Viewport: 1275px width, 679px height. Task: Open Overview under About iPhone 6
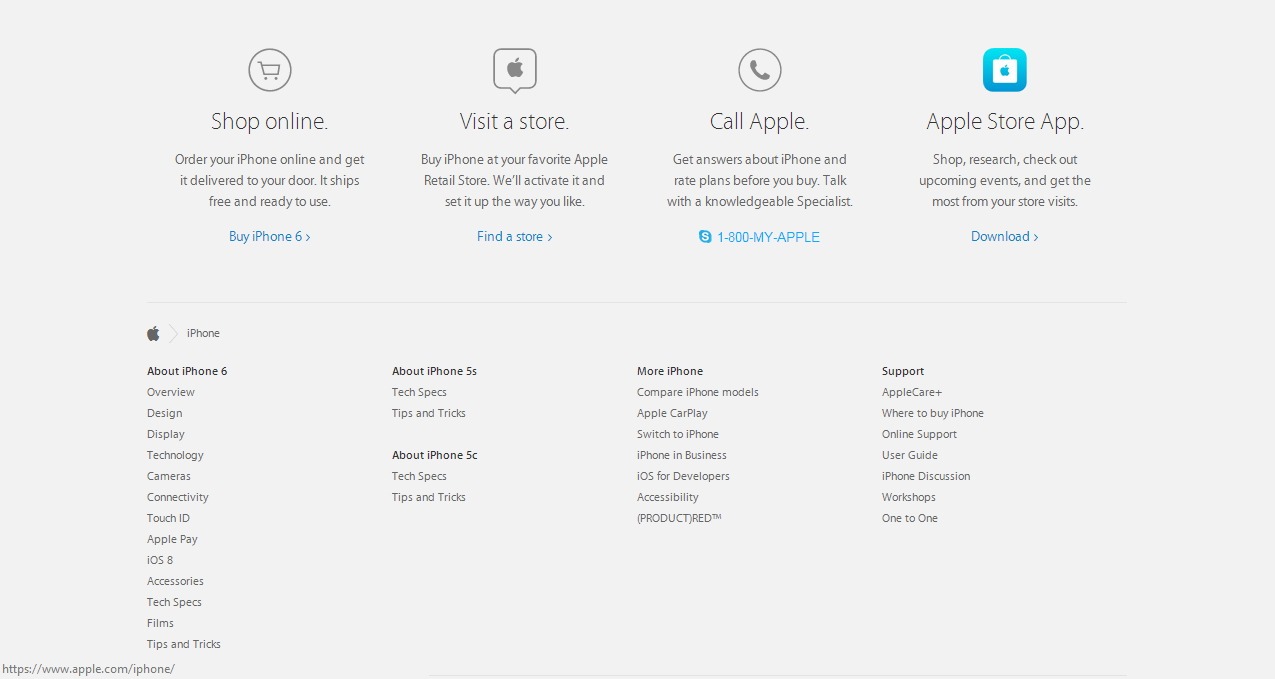point(171,392)
